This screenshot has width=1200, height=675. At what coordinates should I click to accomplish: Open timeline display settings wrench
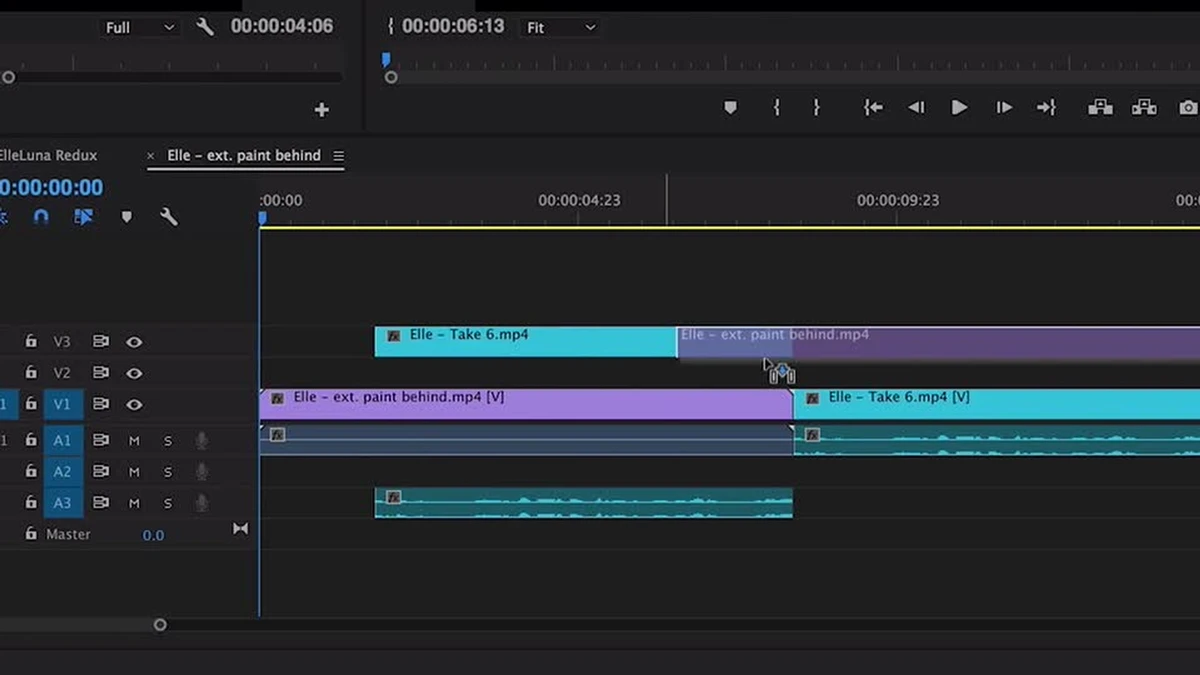(169, 217)
